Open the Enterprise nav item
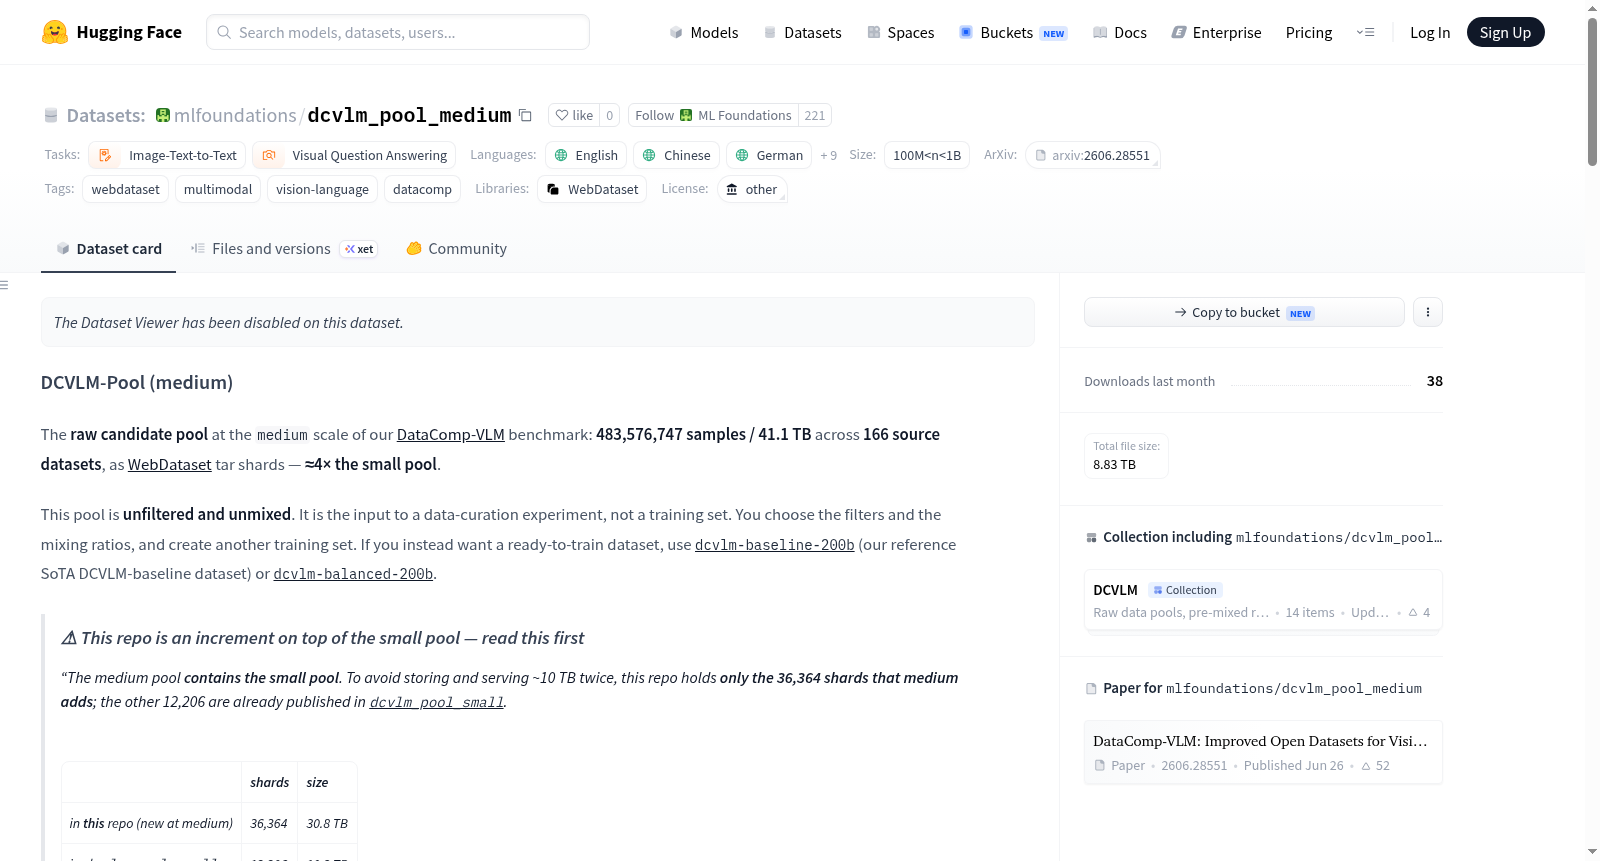1600x861 pixels. (x=1216, y=32)
